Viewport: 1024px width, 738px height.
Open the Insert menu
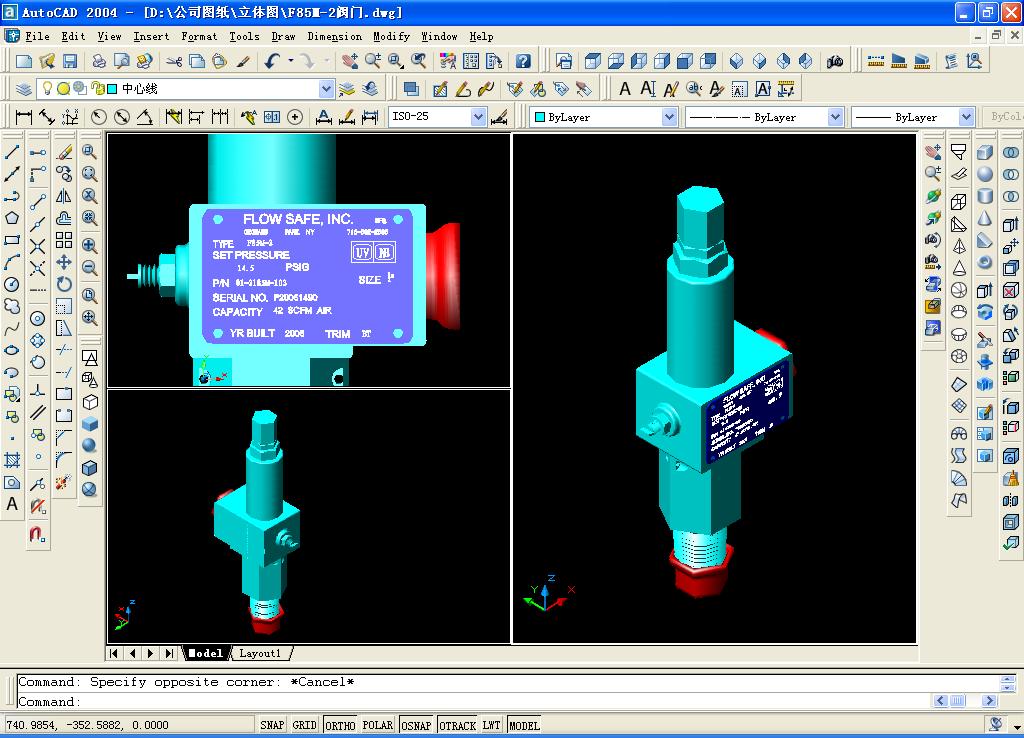(x=151, y=37)
